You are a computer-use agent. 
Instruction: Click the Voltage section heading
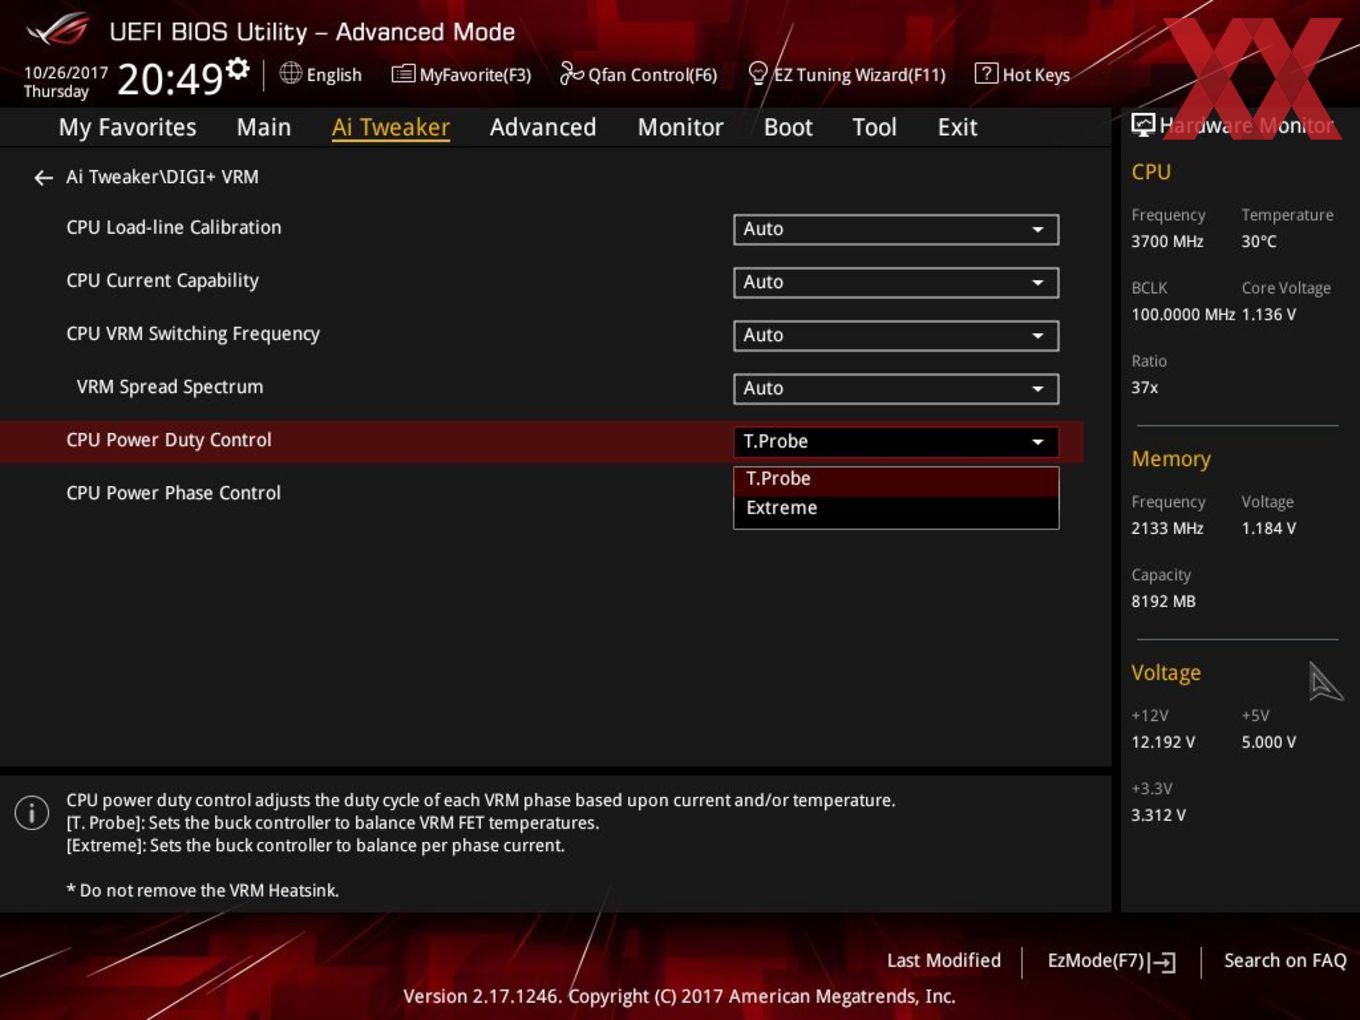1166,673
